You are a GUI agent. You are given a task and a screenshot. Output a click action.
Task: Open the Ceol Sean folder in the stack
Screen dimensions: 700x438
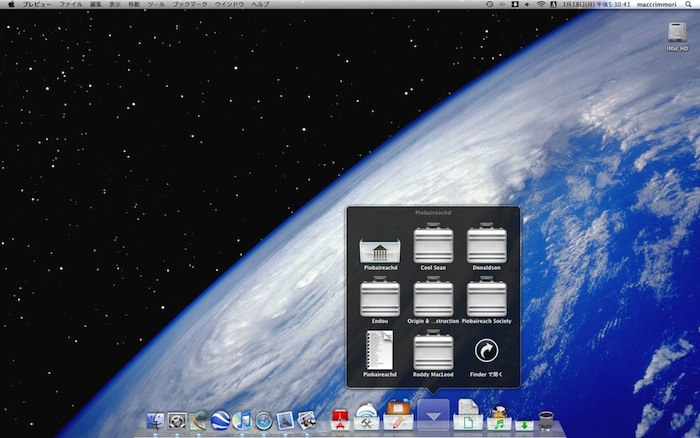click(x=433, y=245)
